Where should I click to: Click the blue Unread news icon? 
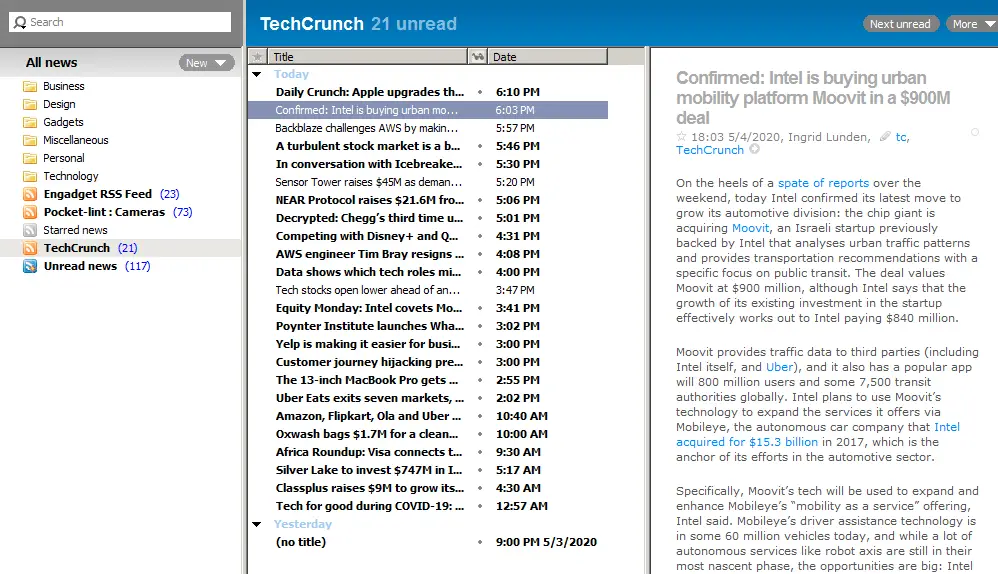30,266
